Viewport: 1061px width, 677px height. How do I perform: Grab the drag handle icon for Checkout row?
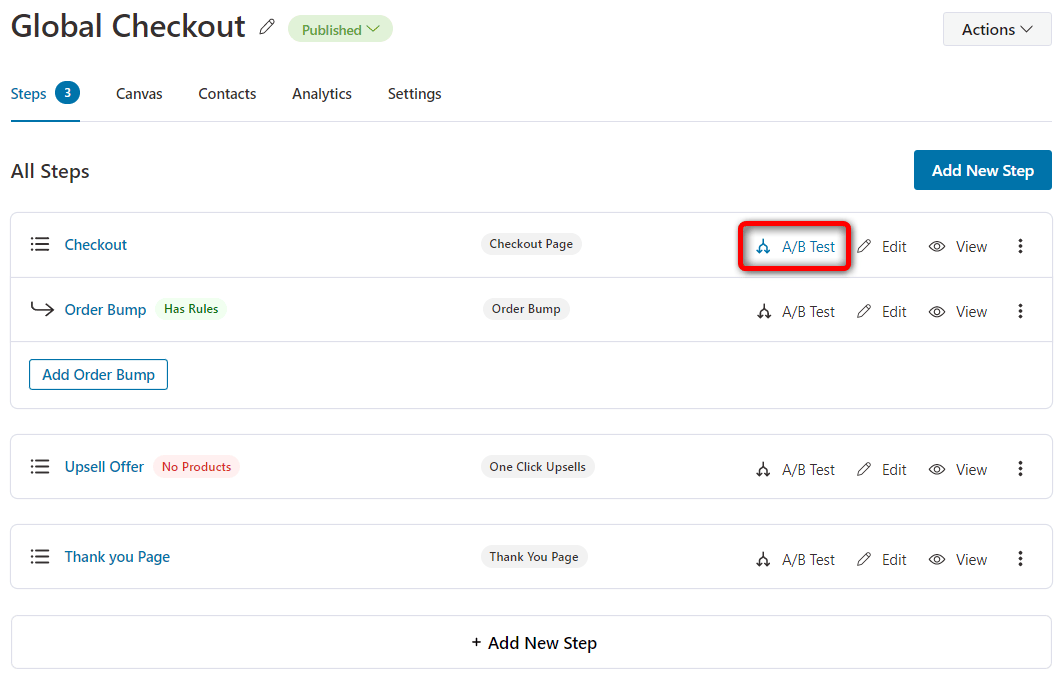(40, 244)
